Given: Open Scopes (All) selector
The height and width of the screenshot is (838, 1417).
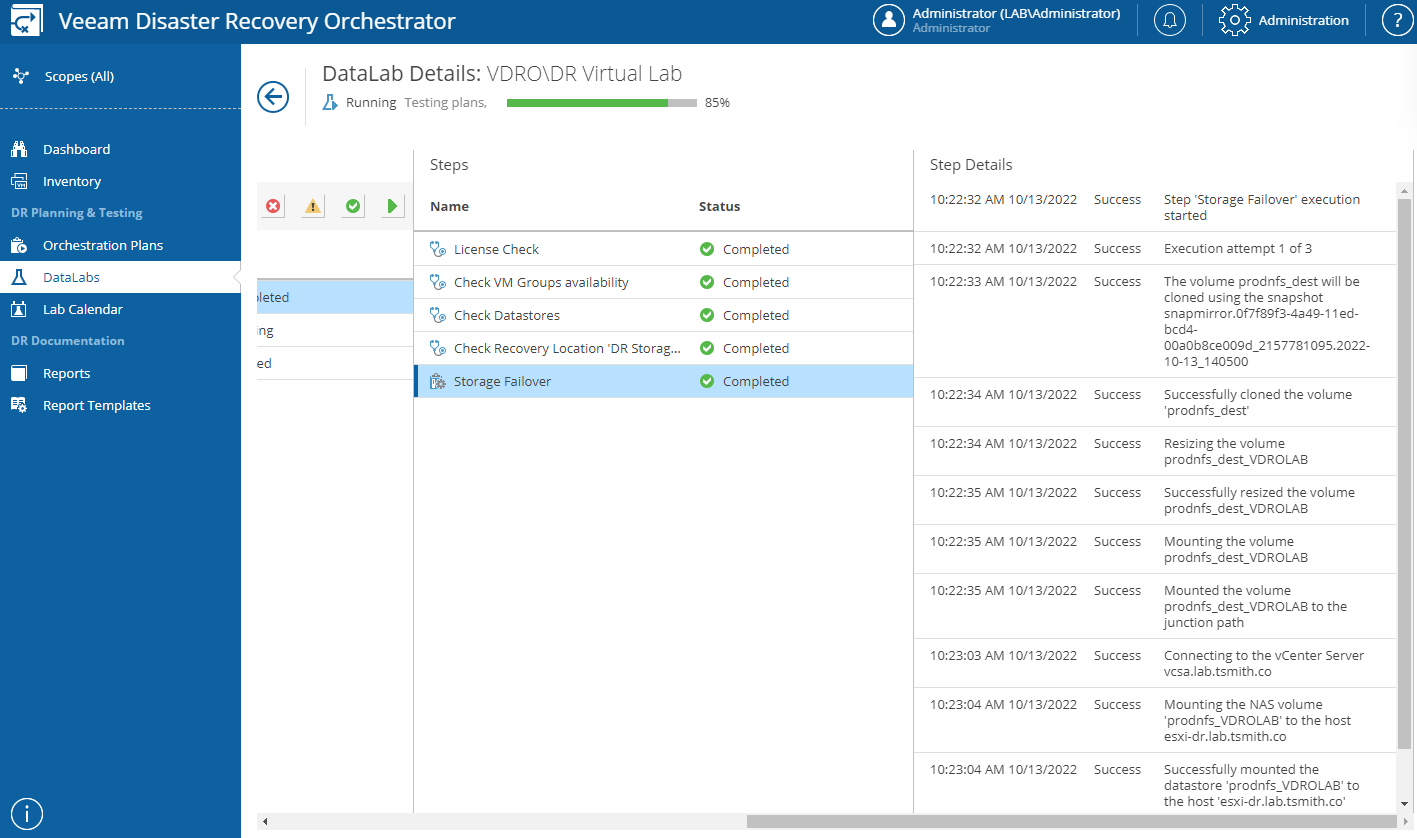Looking at the screenshot, I should point(79,76).
